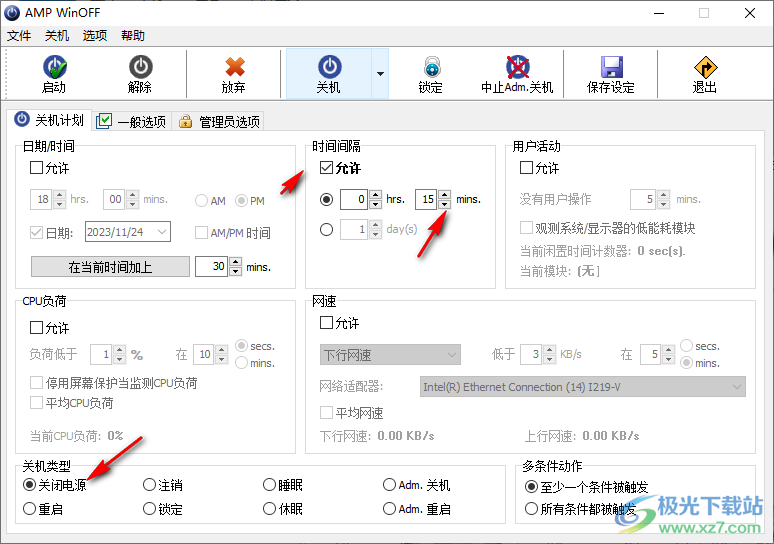Select the day(s) interval radio button
The image size is (774, 544).
(x=326, y=230)
